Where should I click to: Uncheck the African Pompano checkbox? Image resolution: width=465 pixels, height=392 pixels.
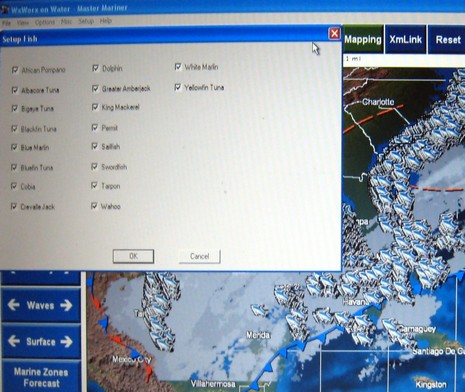(15, 70)
